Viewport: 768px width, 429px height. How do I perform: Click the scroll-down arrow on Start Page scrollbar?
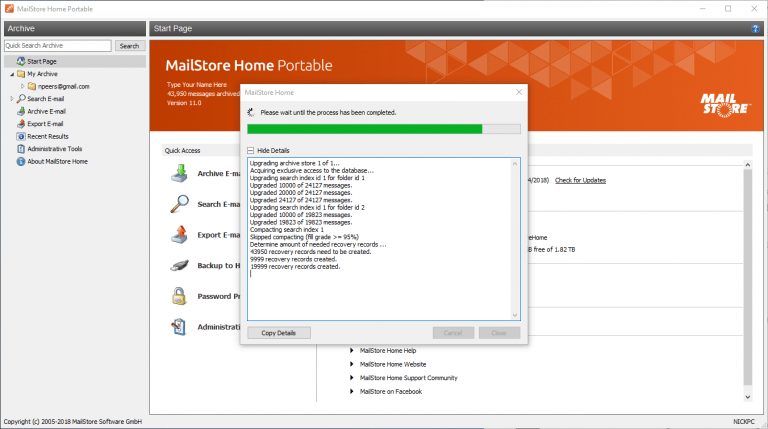[747, 397]
